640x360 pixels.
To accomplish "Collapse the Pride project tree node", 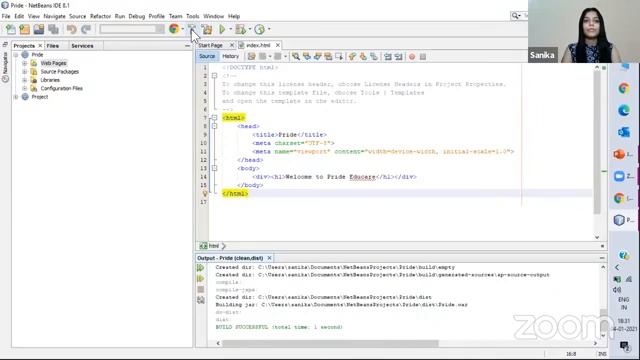I will (x=16, y=55).
